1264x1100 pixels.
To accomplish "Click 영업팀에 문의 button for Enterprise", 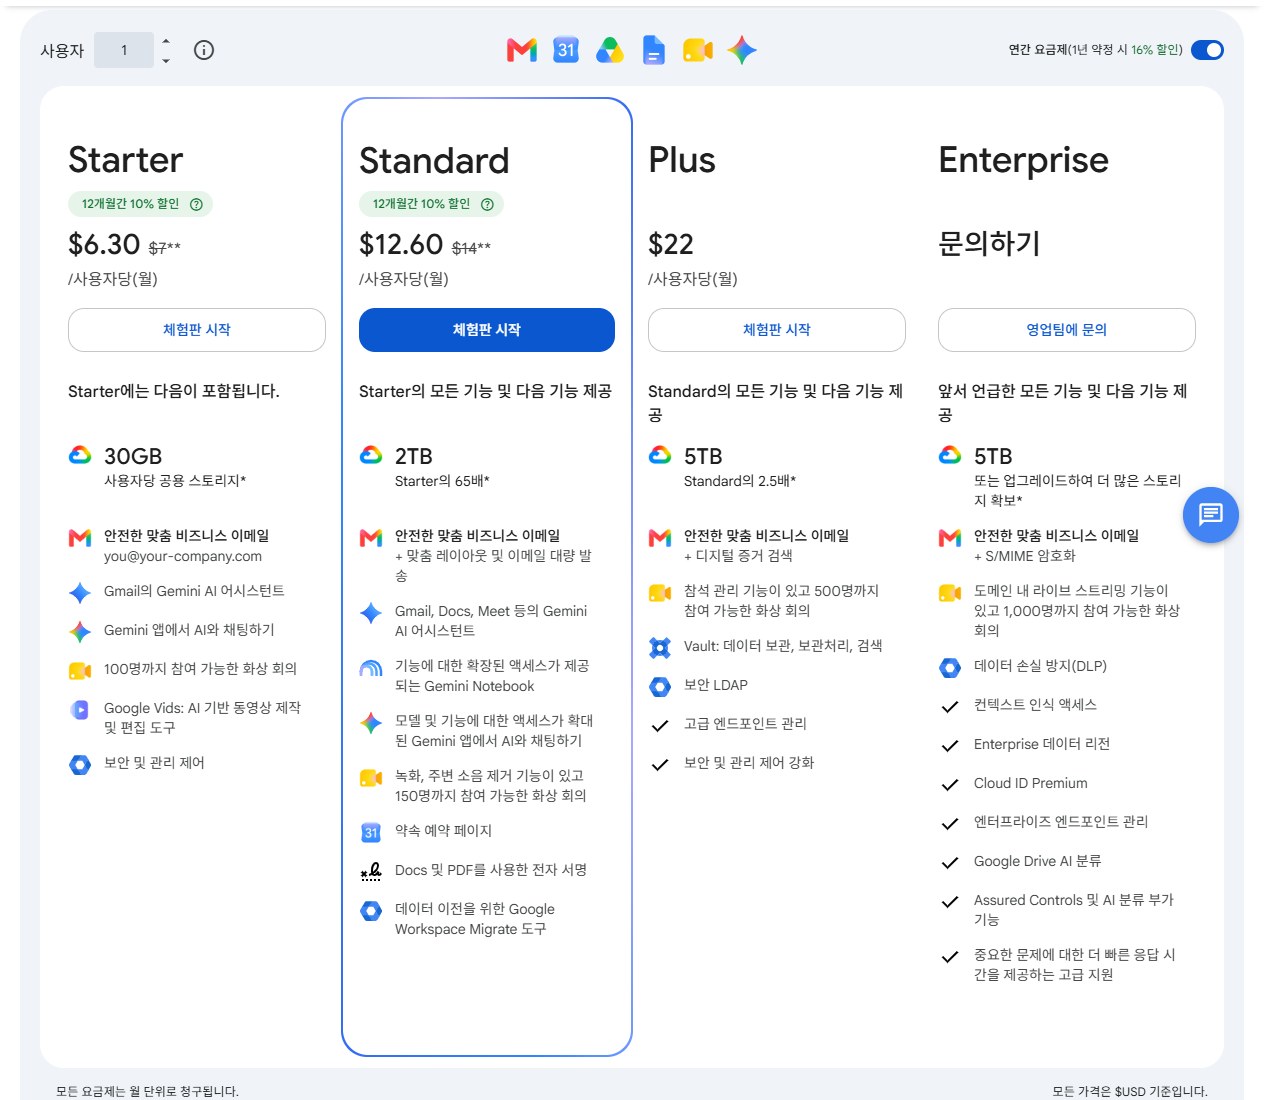I will pos(1067,330).
